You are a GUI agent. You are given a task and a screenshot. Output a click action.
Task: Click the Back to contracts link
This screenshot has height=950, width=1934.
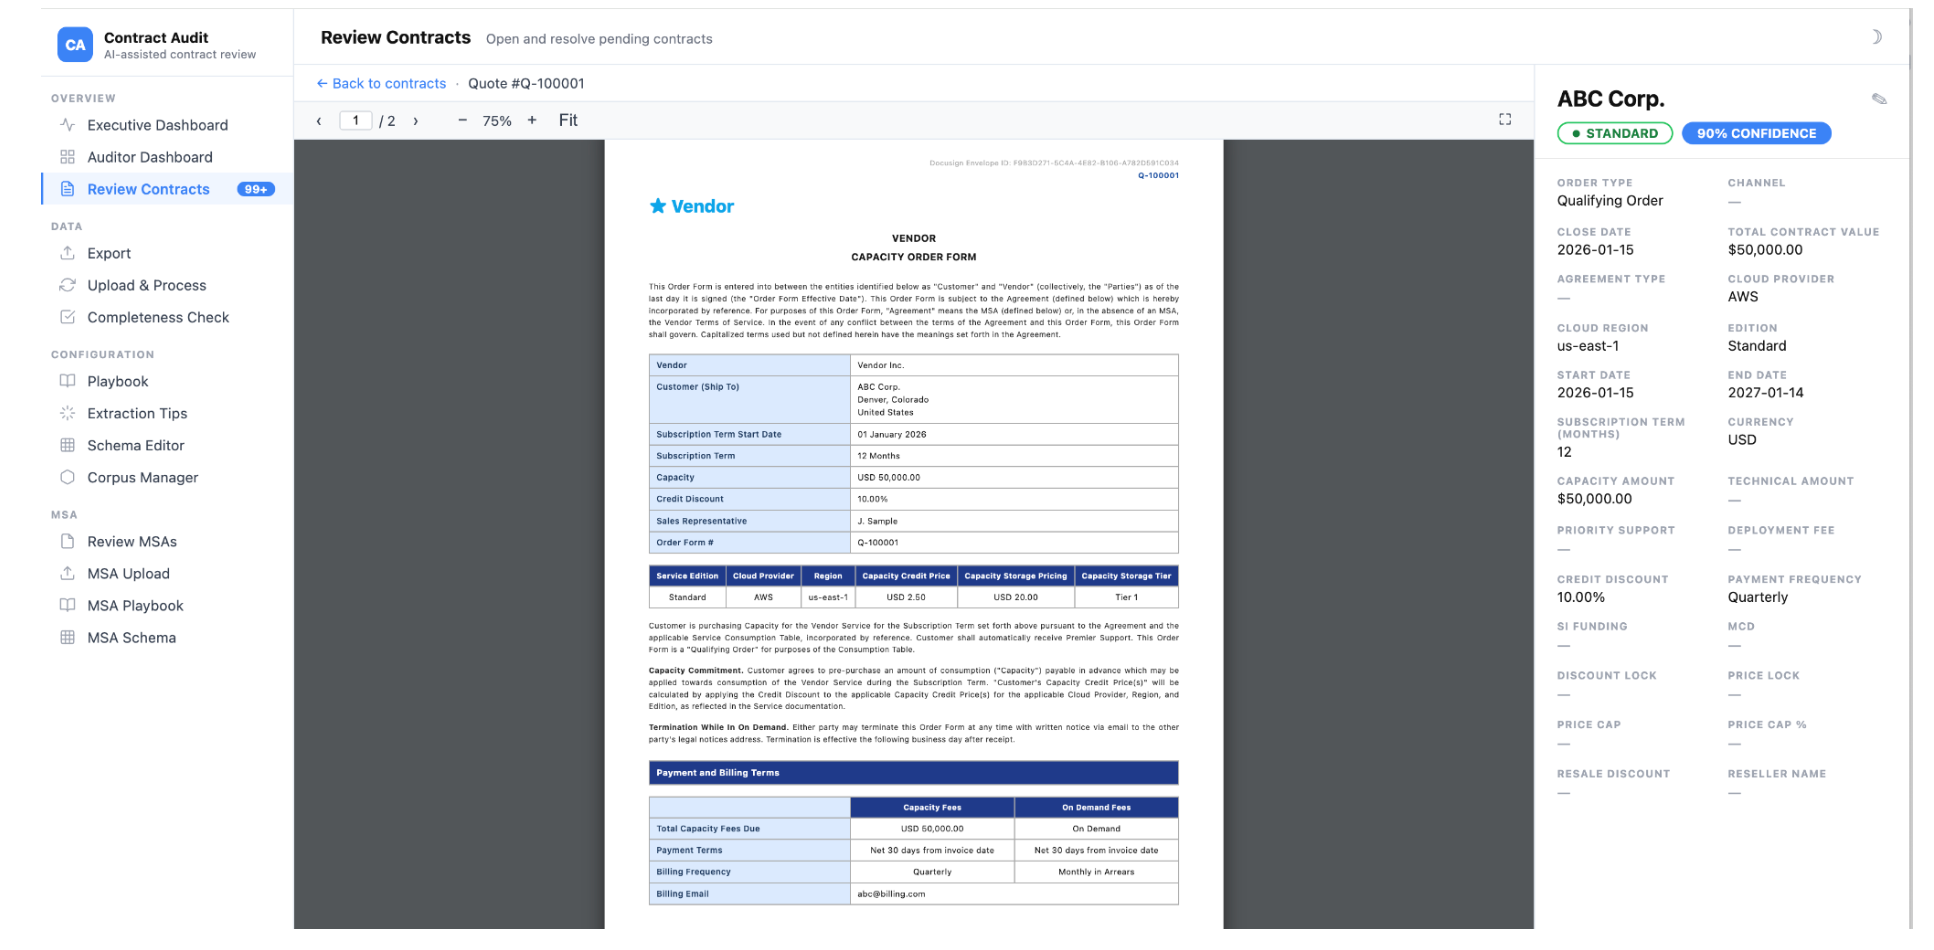tap(381, 84)
